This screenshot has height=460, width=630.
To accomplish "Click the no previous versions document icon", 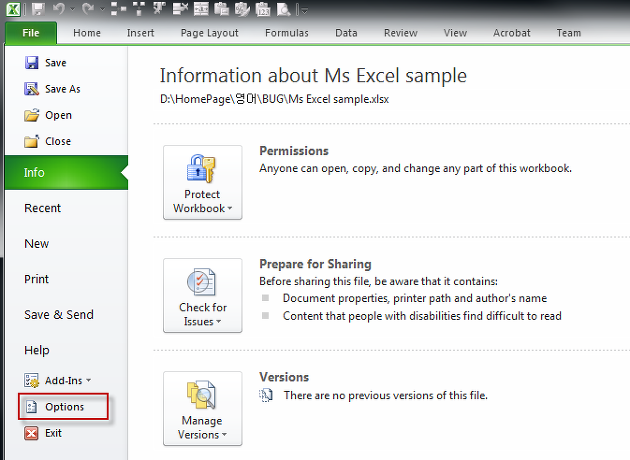I will point(266,395).
